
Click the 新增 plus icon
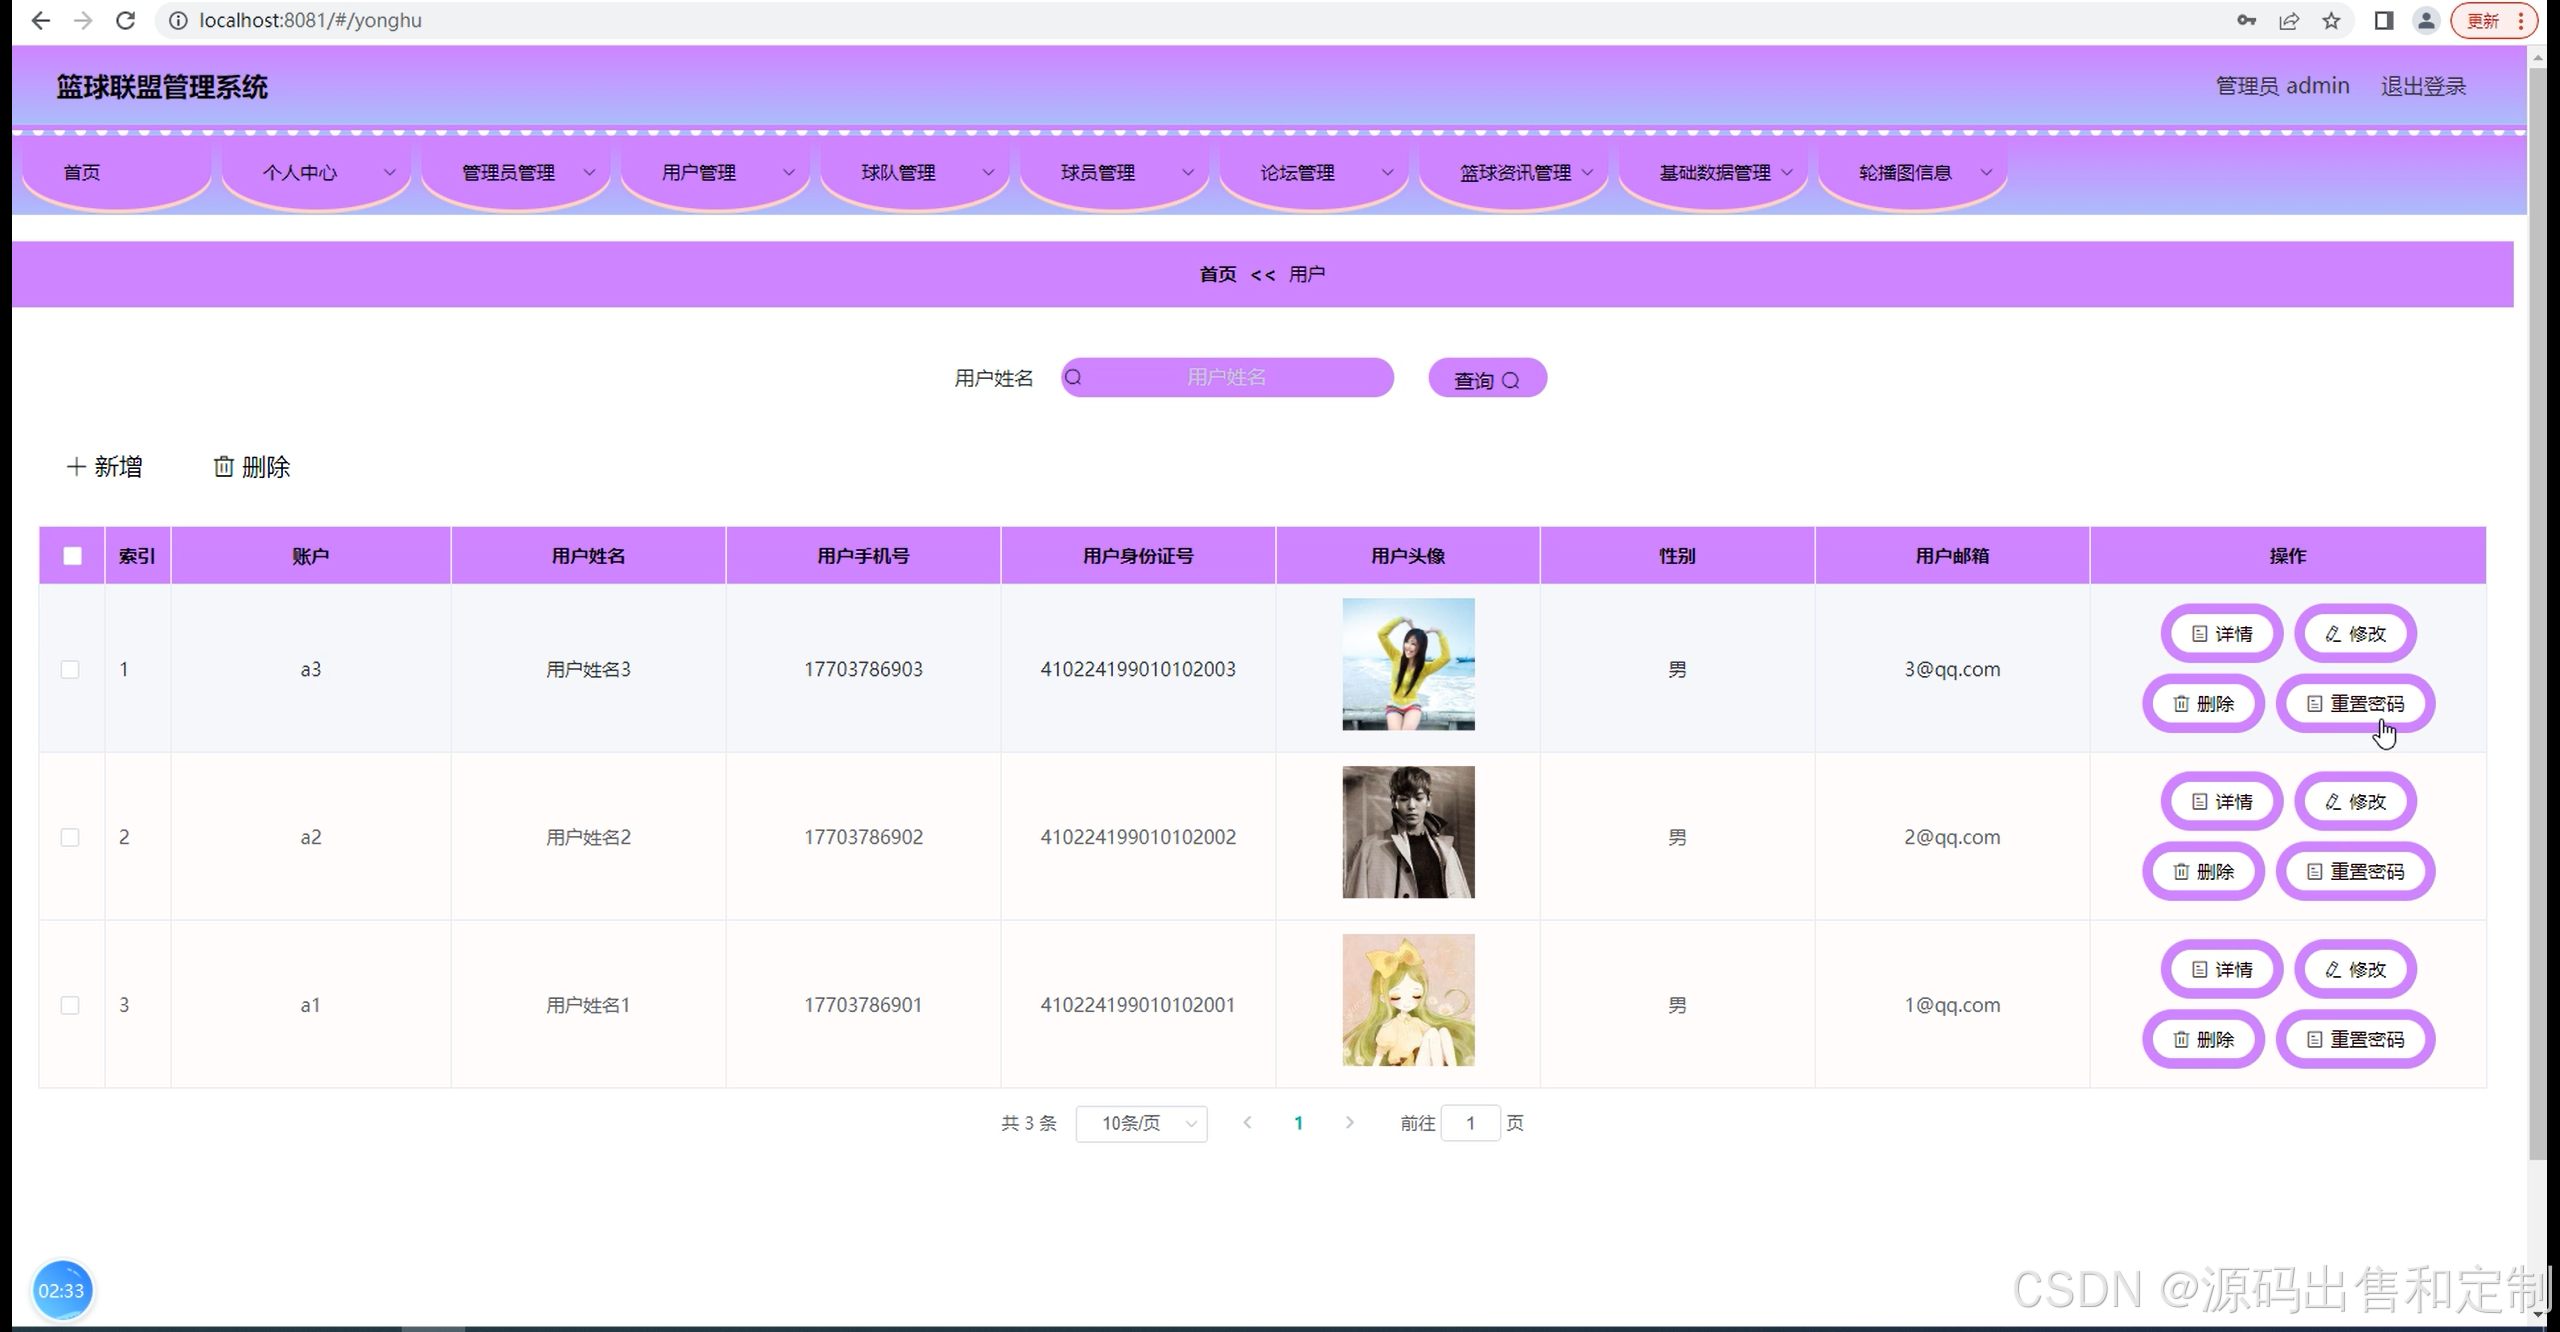(76, 467)
